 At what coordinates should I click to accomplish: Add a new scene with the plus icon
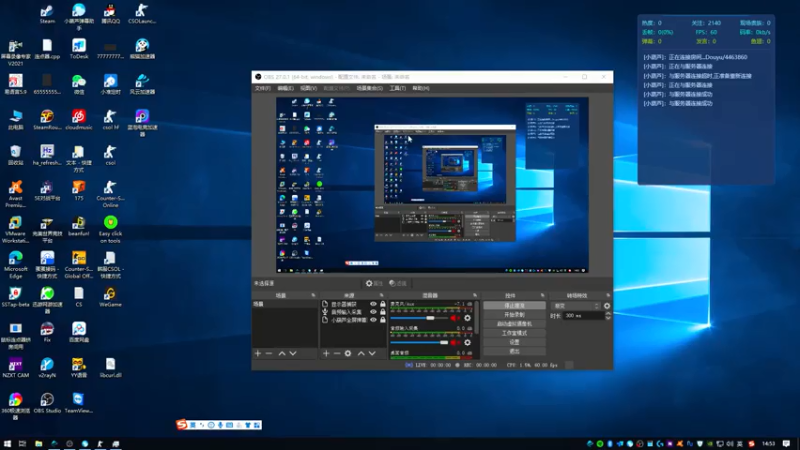(x=258, y=353)
